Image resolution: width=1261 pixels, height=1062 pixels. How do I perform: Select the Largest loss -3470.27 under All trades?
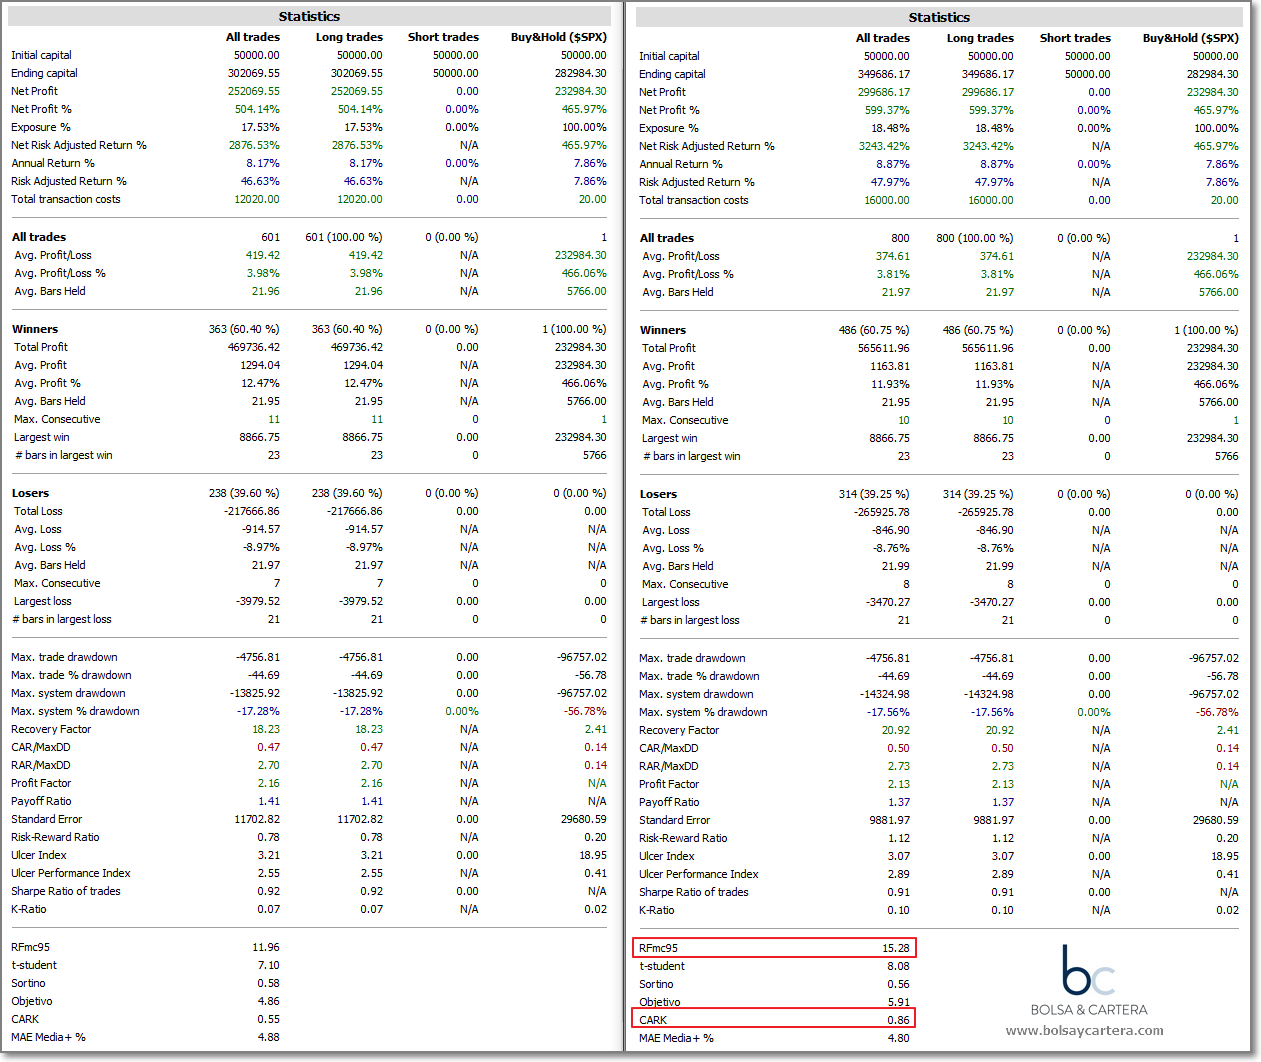tap(888, 602)
